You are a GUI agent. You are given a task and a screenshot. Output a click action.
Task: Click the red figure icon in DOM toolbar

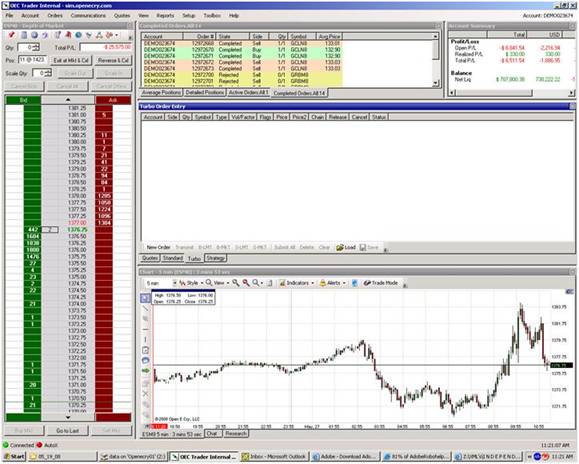click(x=68, y=35)
